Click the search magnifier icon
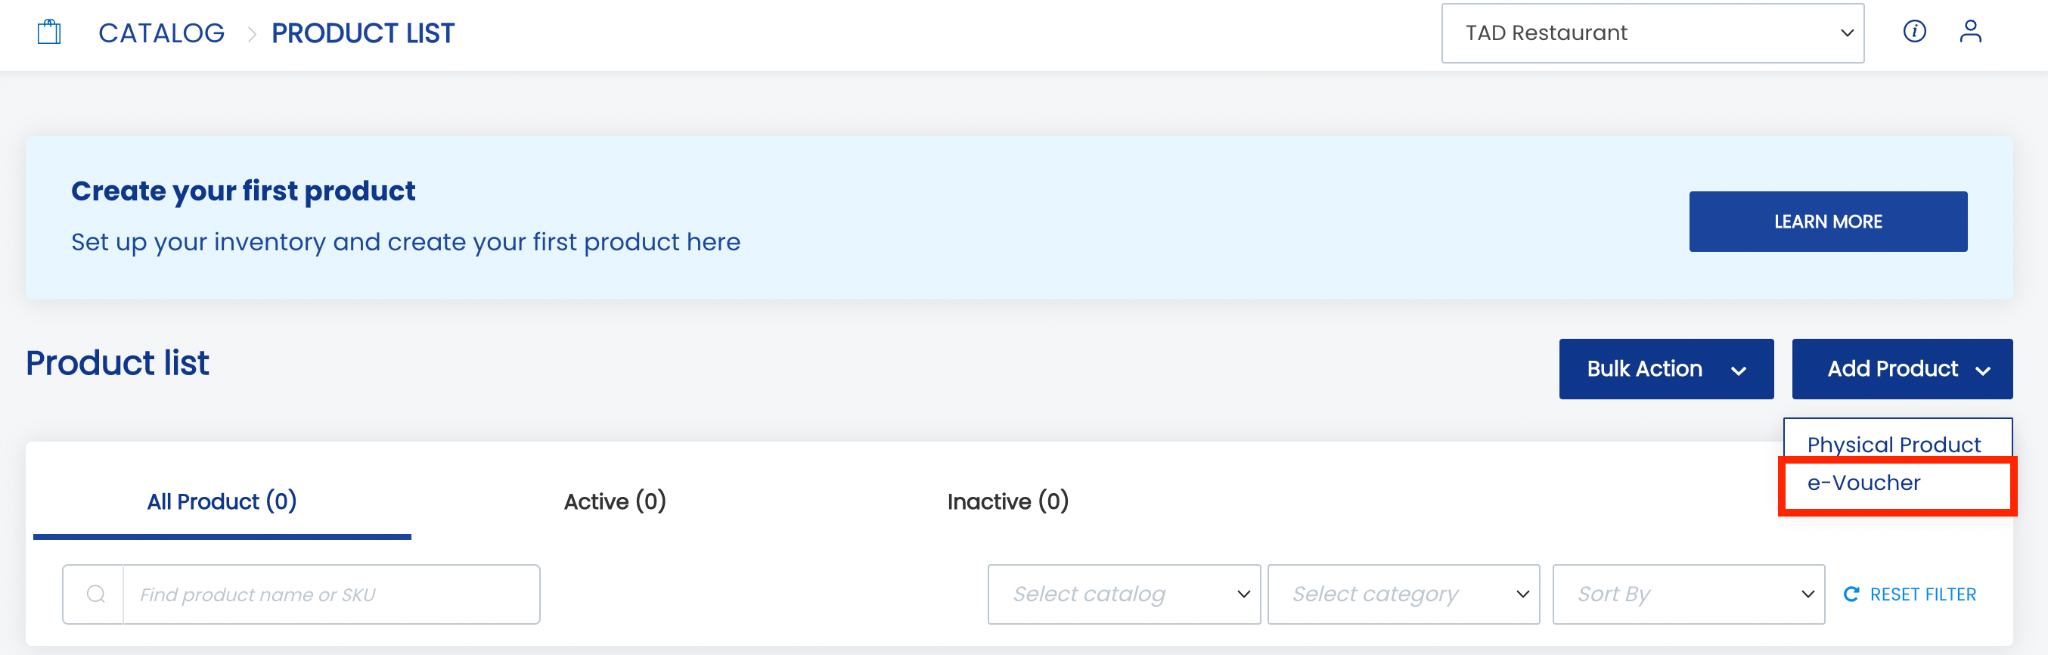Image resolution: width=2048 pixels, height=655 pixels. (96, 594)
